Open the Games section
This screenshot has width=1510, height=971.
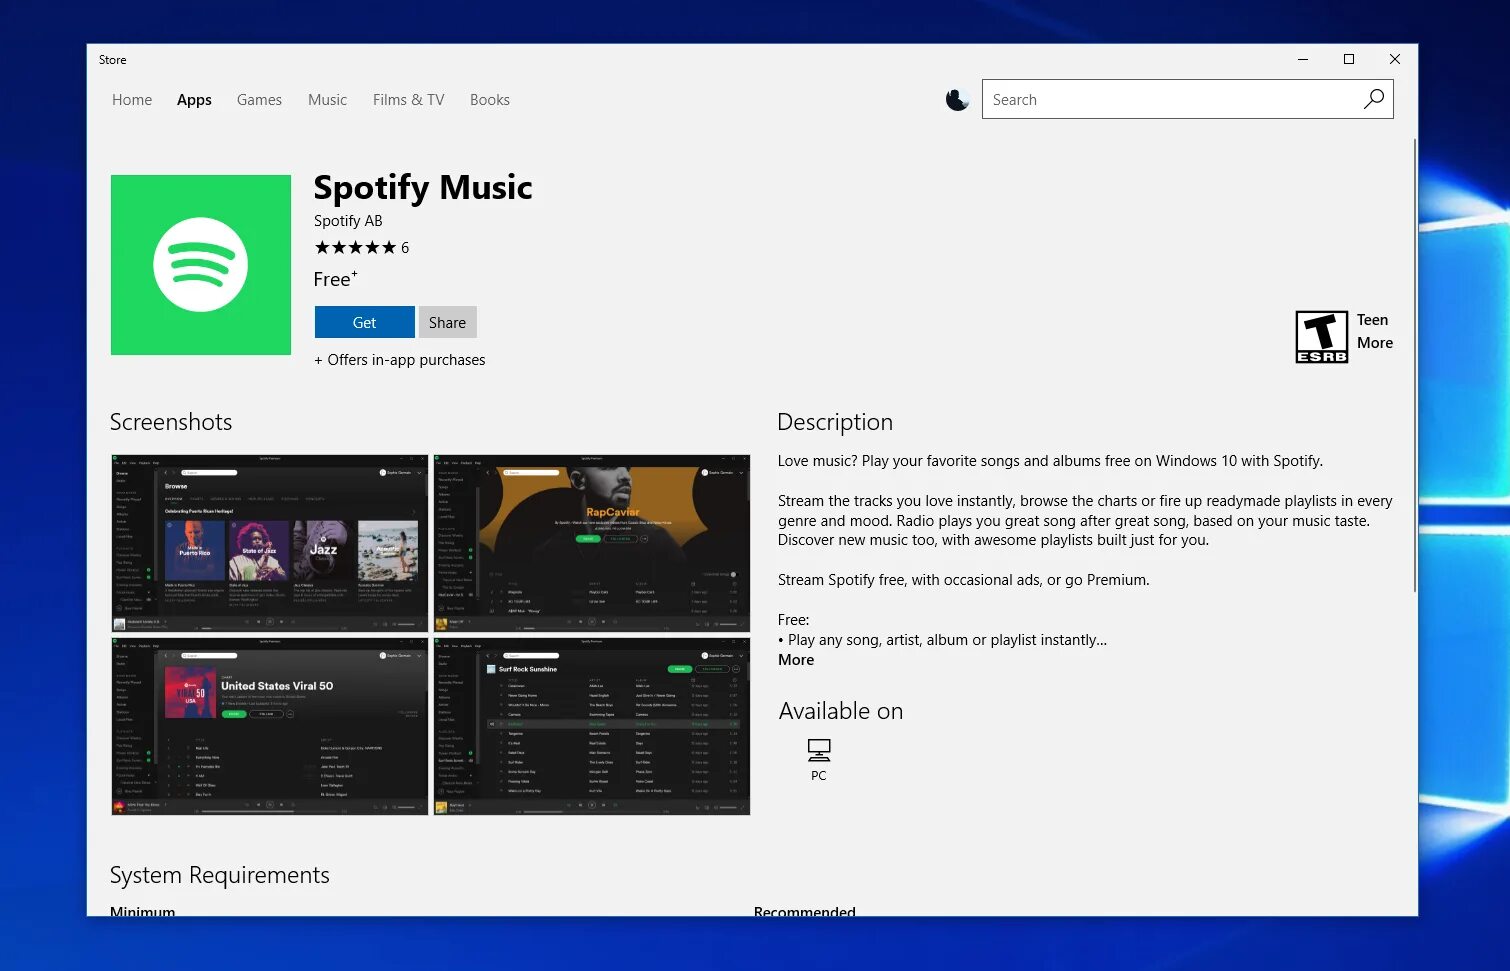(x=259, y=99)
